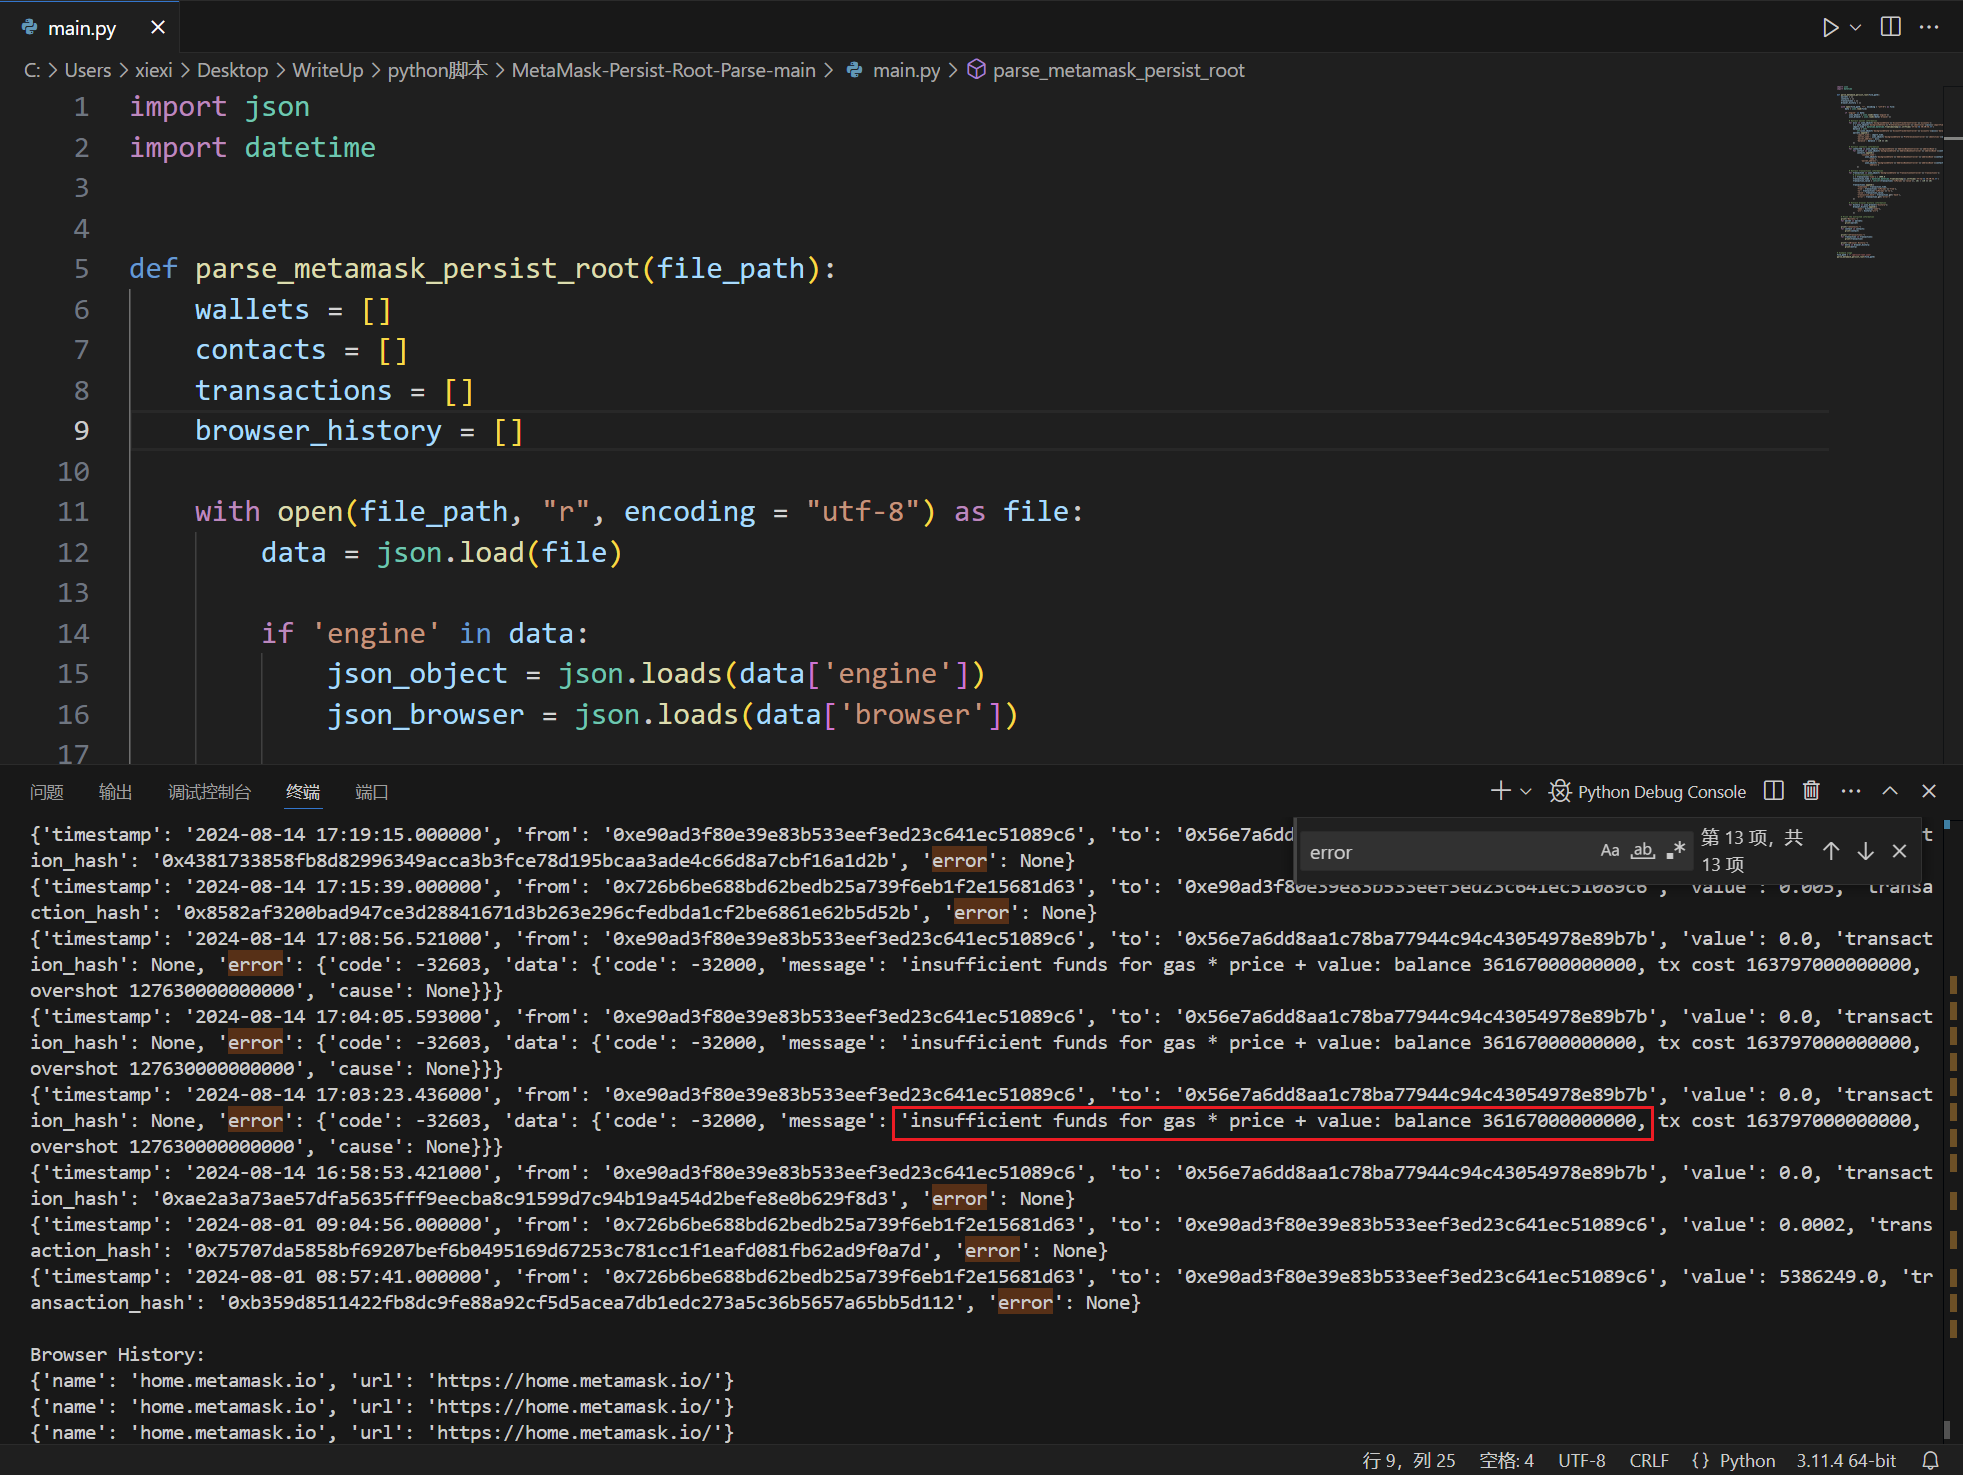The height and width of the screenshot is (1475, 1963).
Task: Split the editor to the right
Action: (x=1891, y=27)
